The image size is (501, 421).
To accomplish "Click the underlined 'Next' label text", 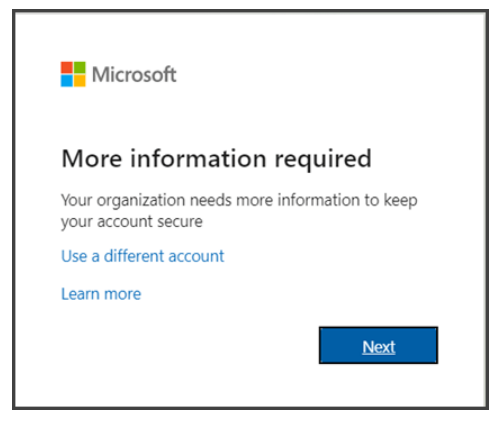I will pos(379,347).
